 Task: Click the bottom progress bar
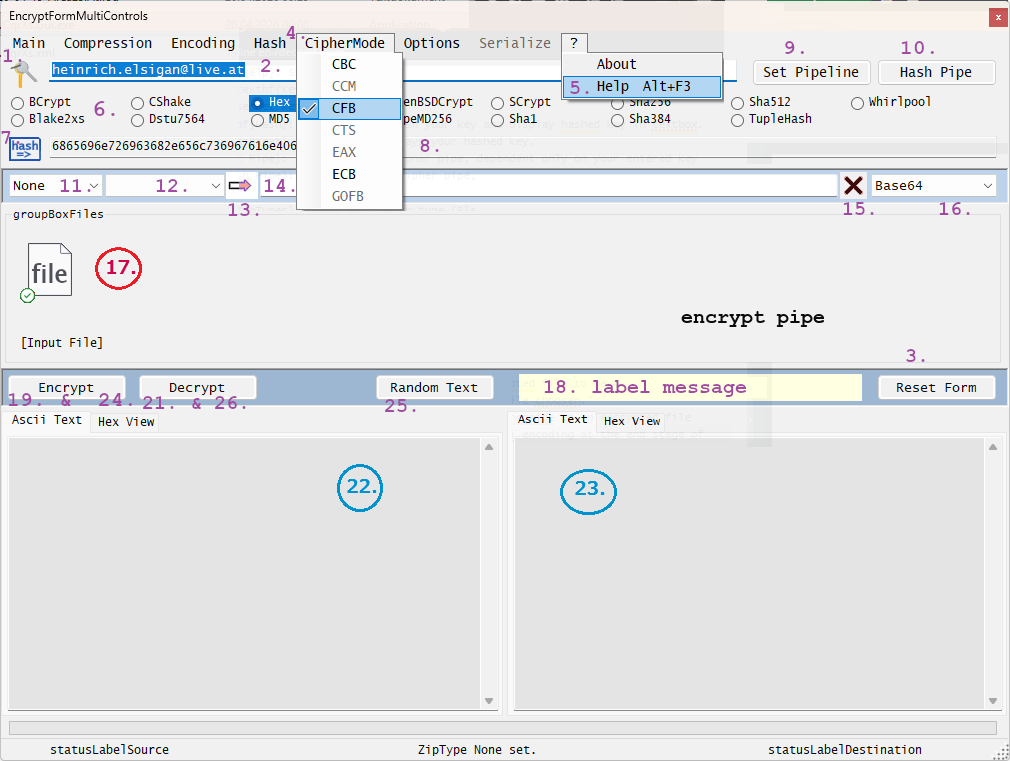pyautogui.click(x=502, y=727)
